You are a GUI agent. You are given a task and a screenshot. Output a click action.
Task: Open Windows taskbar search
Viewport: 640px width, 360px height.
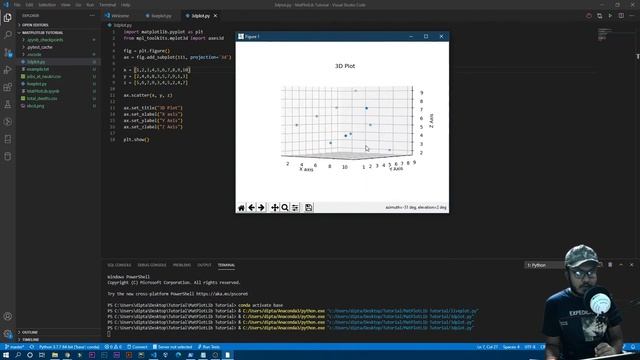click(x=18, y=356)
